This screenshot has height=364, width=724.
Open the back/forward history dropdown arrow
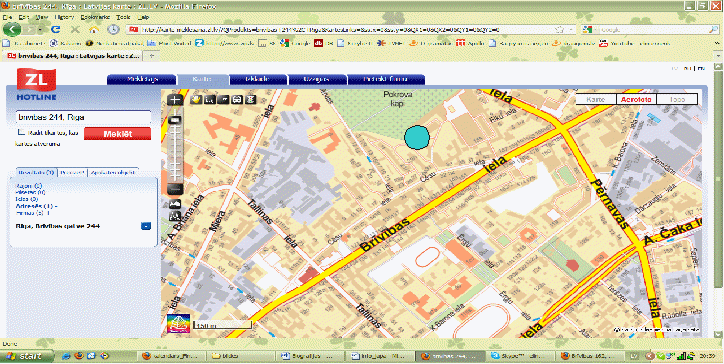(x=41, y=30)
